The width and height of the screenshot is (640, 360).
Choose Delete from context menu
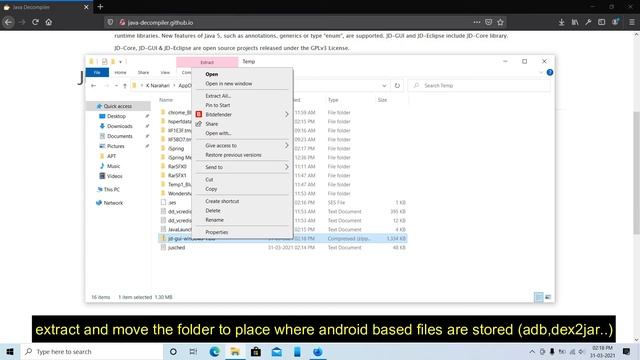[x=213, y=211]
